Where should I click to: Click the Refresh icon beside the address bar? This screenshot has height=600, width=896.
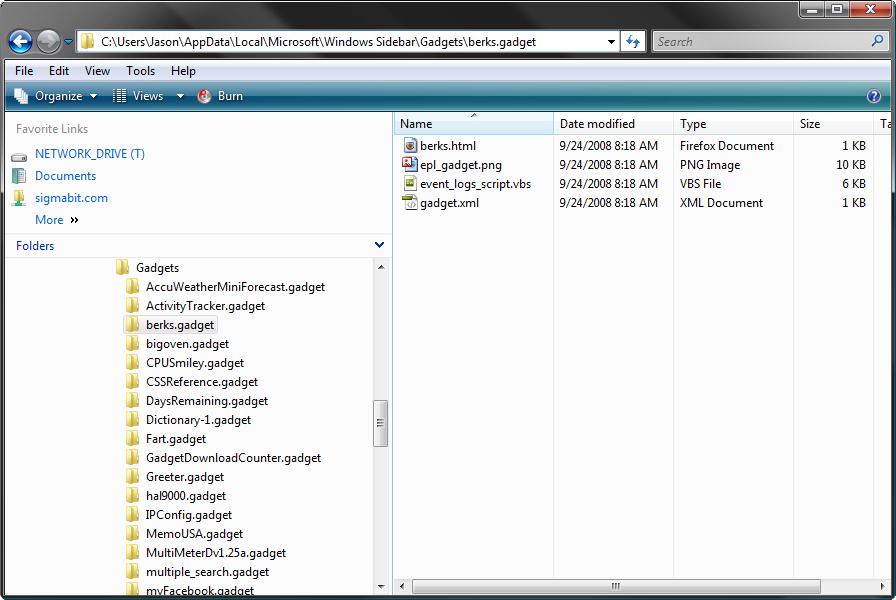[633, 41]
